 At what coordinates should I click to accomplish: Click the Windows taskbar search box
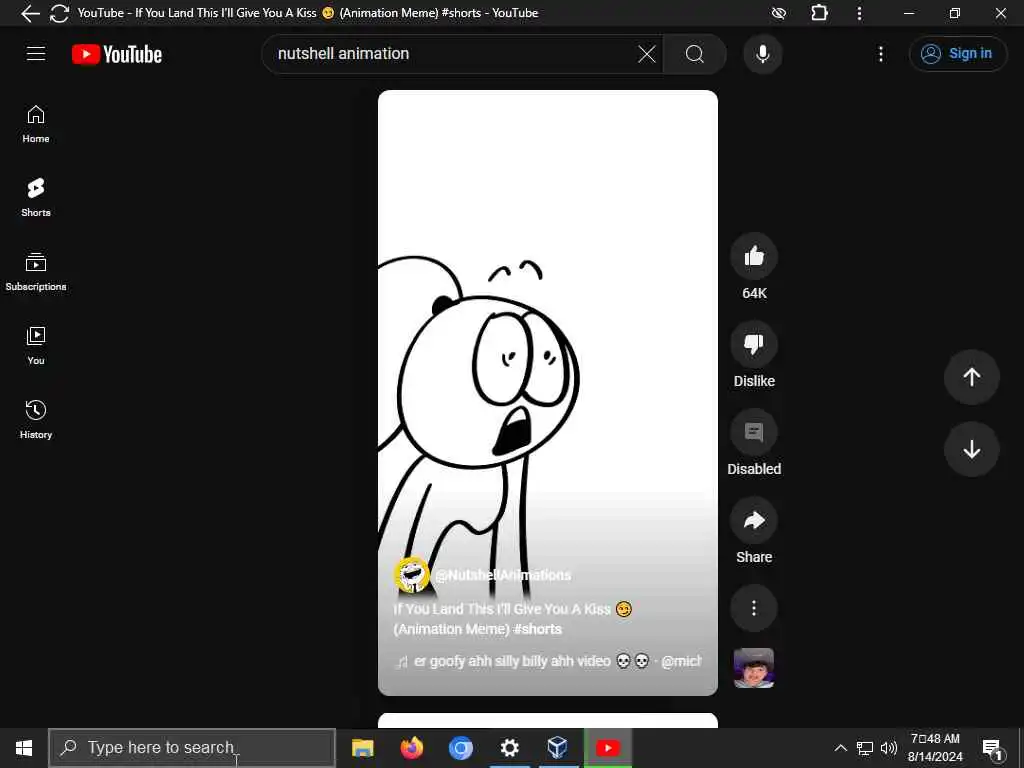(x=192, y=748)
